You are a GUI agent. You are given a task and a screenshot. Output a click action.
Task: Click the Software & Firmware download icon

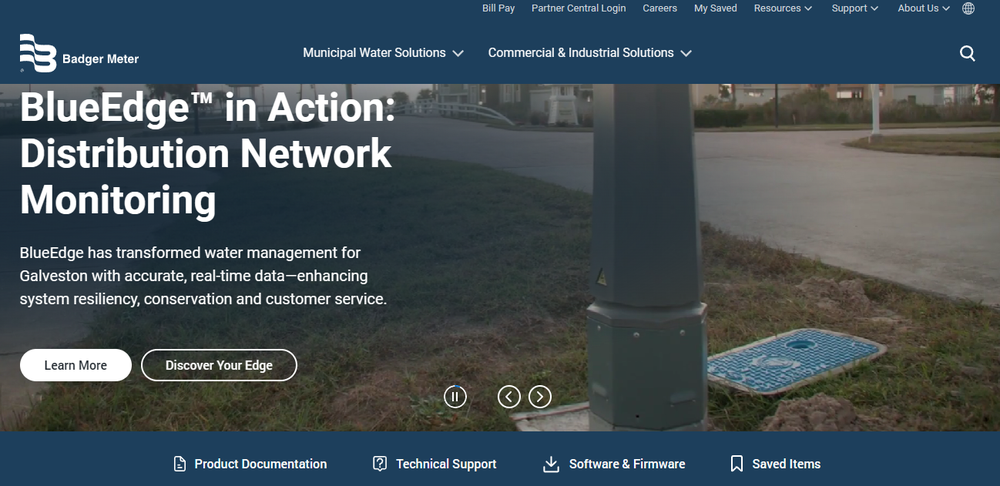(x=551, y=464)
